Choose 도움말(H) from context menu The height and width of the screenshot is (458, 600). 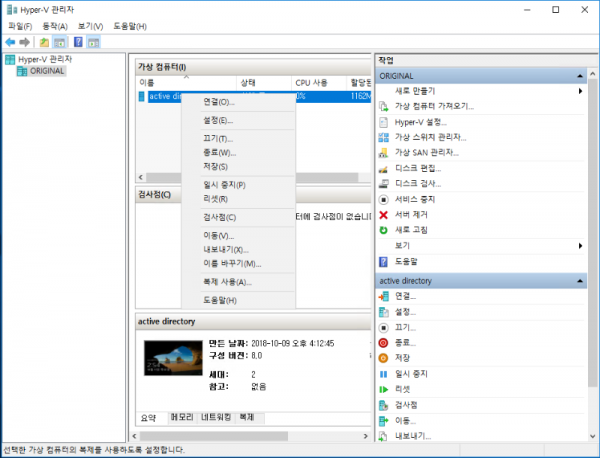238,300
